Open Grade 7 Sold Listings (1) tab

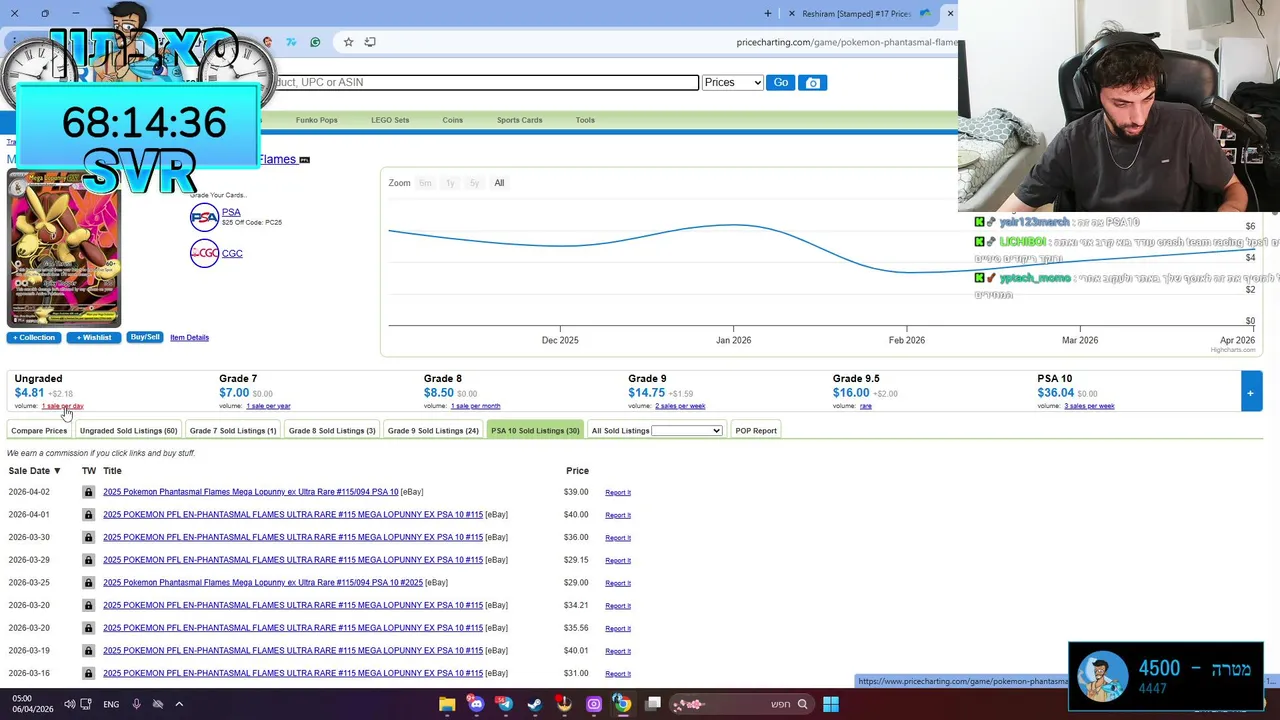point(233,431)
